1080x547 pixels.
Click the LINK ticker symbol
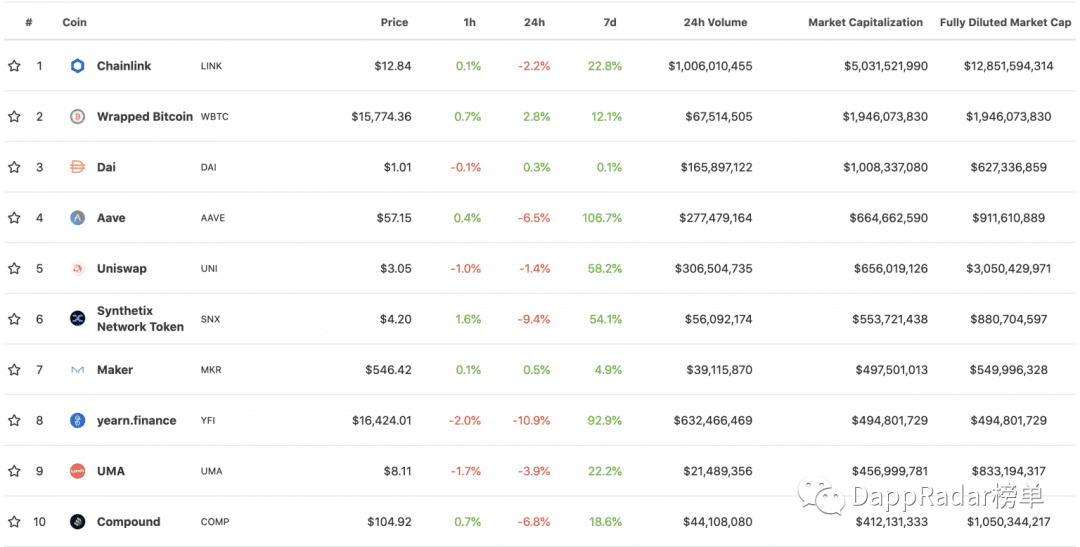click(x=211, y=66)
